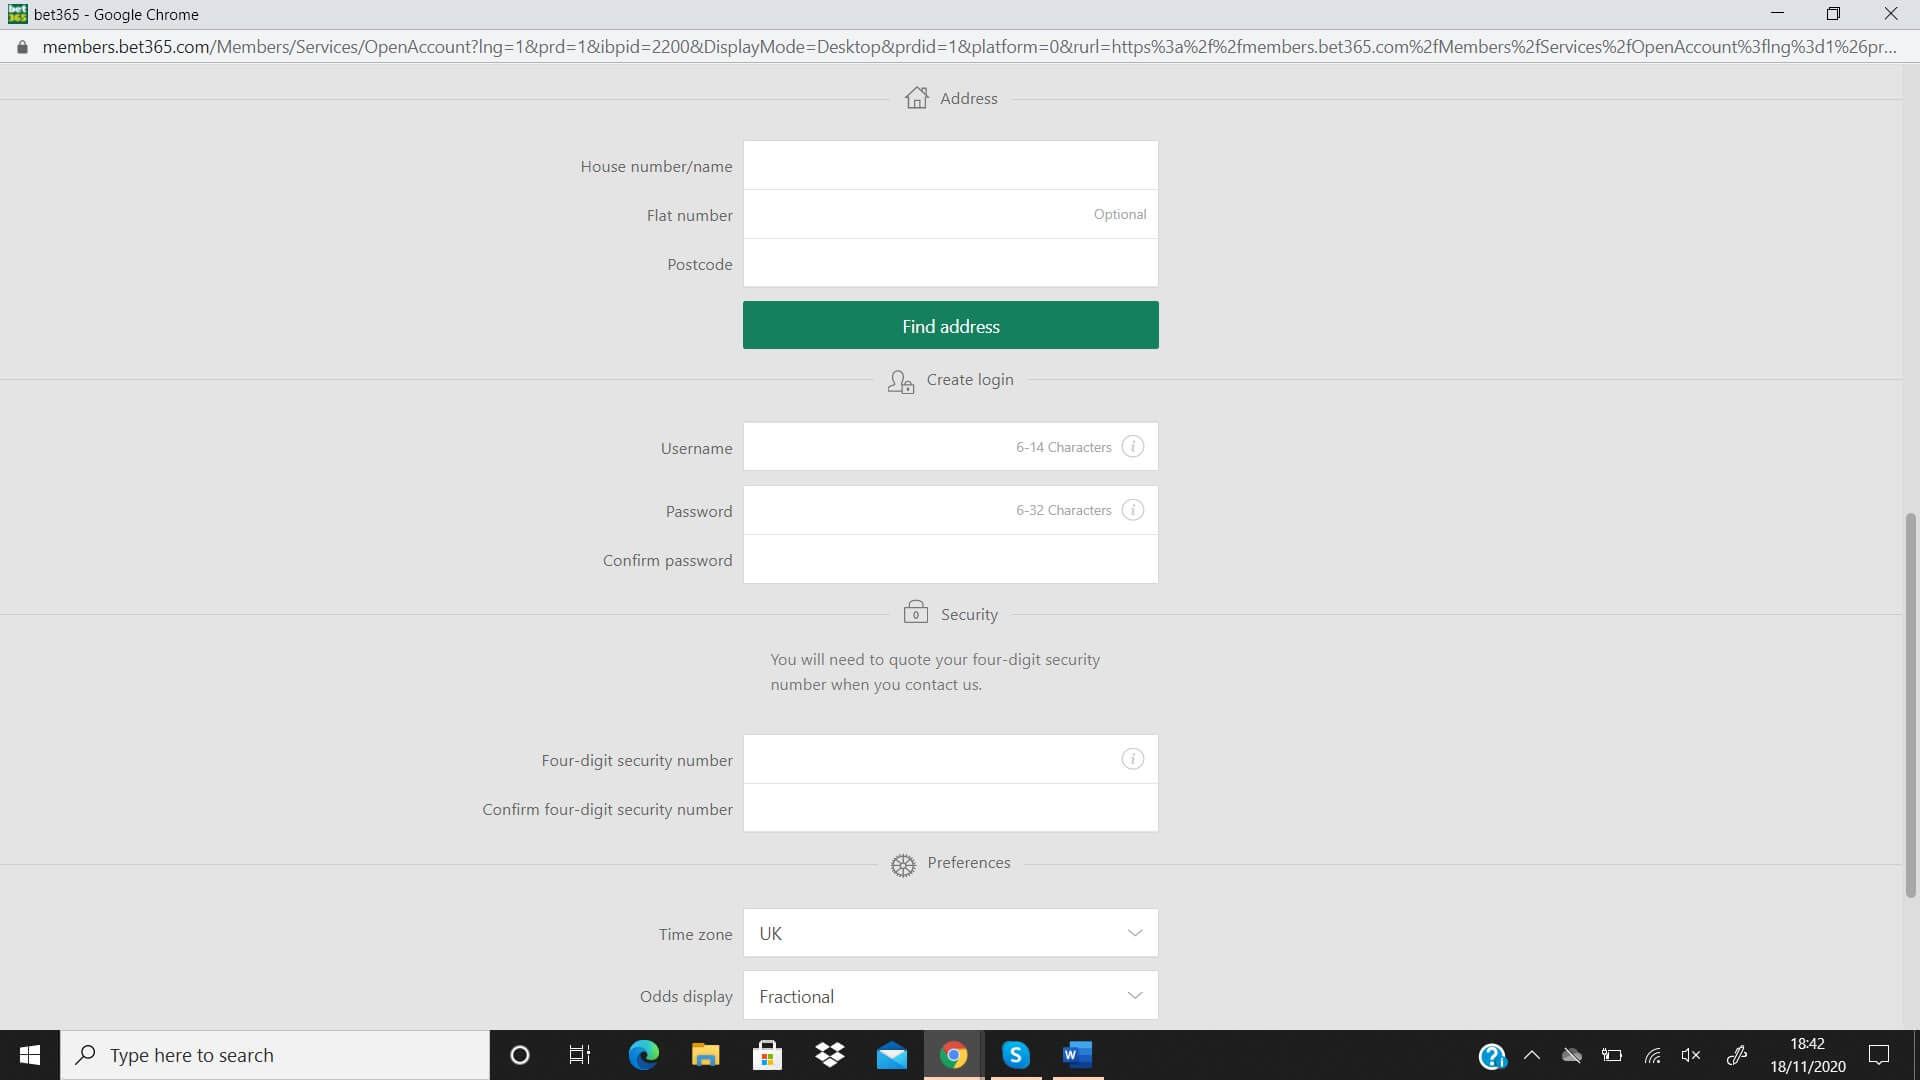Click the page vertical scrollbar thumb
The width and height of the screenshot is (1920, 1080).
(x=1910, y=705)
